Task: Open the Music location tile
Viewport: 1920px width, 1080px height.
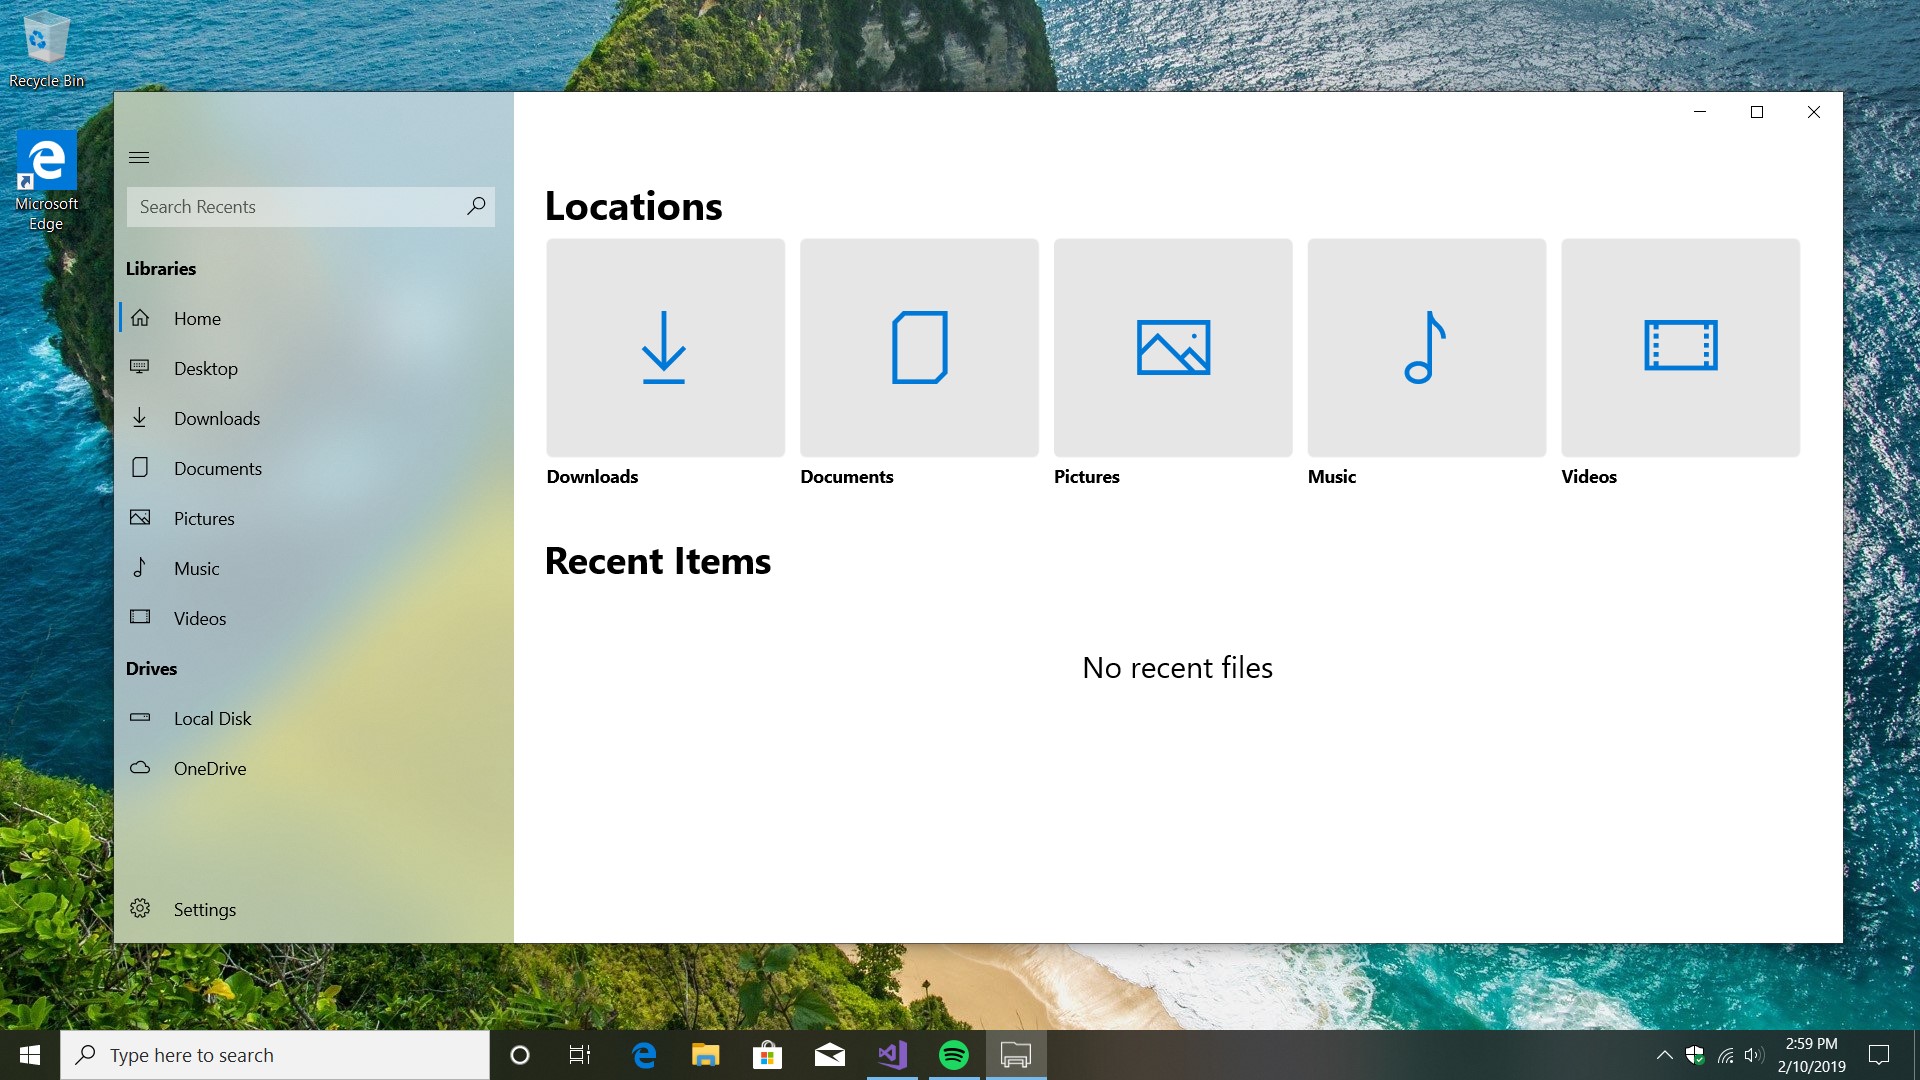Action: pos(1426,348)
